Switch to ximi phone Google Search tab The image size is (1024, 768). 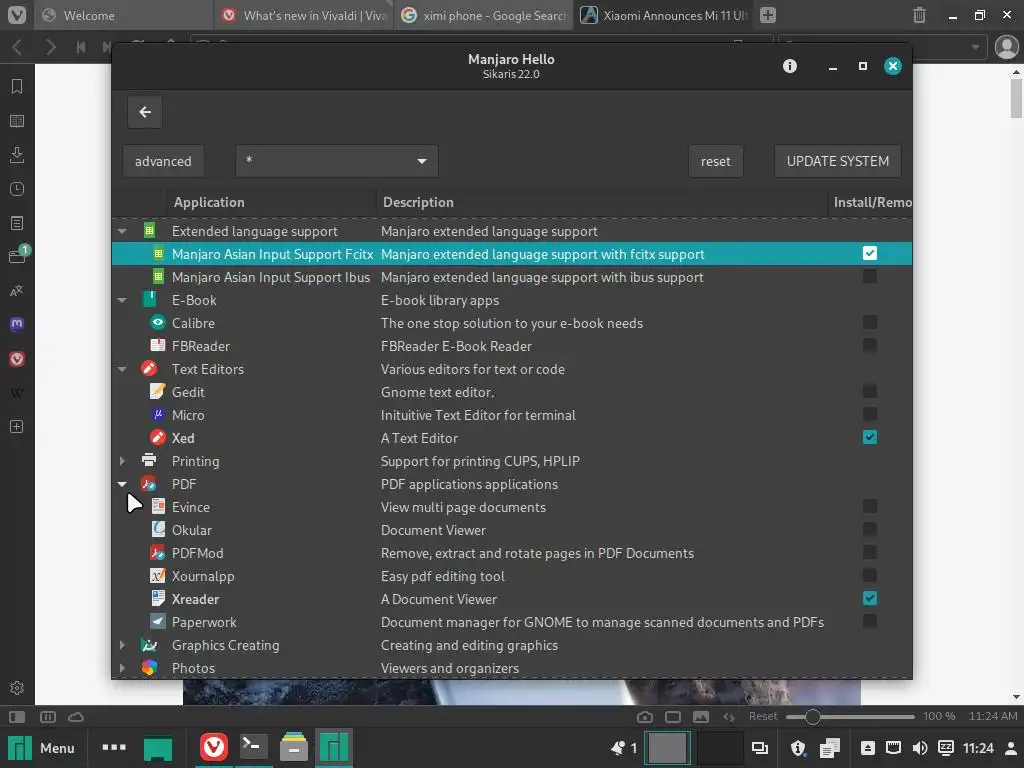click(x=483, y=15)
